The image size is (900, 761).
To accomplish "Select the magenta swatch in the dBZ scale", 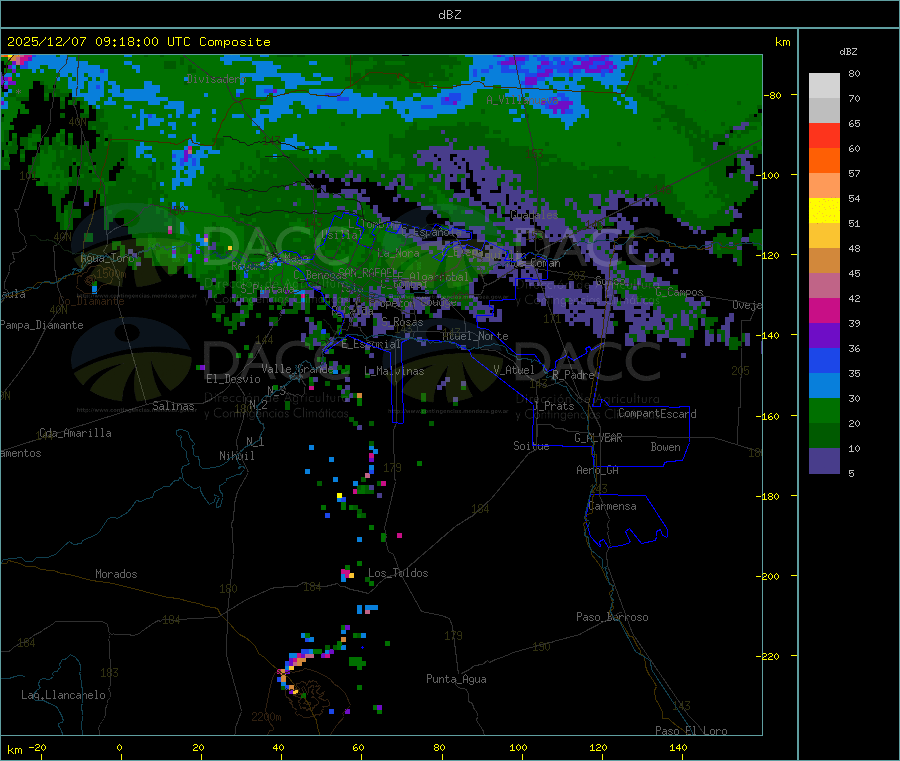I will [824, 310].
